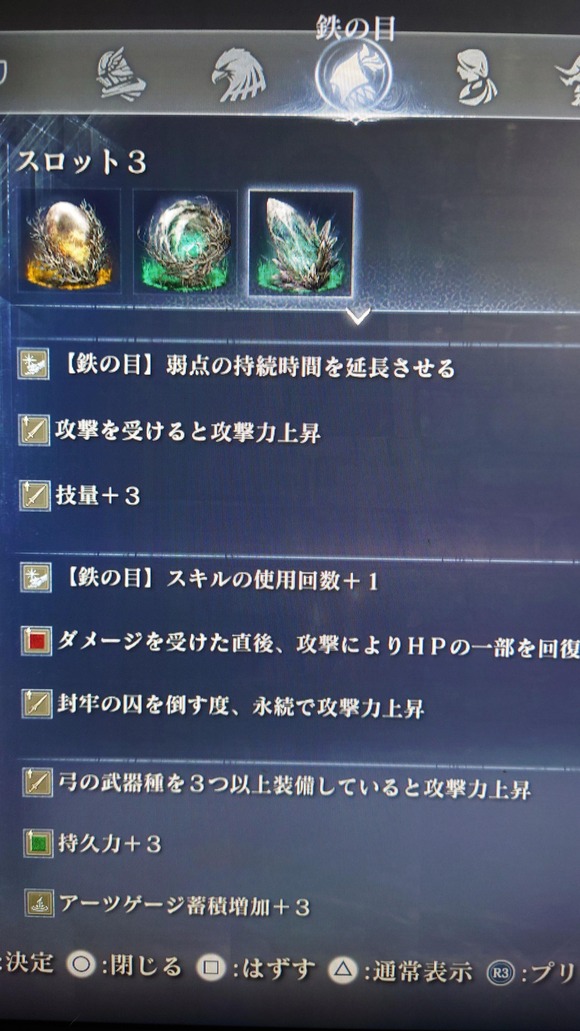
Task: Click green icon beside 持久力+3
Action: point(38,844)
